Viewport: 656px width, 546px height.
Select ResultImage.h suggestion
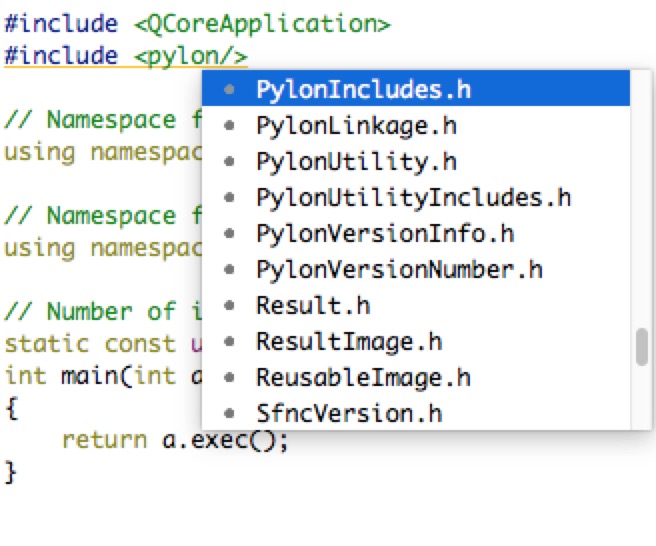click(416, 341)
